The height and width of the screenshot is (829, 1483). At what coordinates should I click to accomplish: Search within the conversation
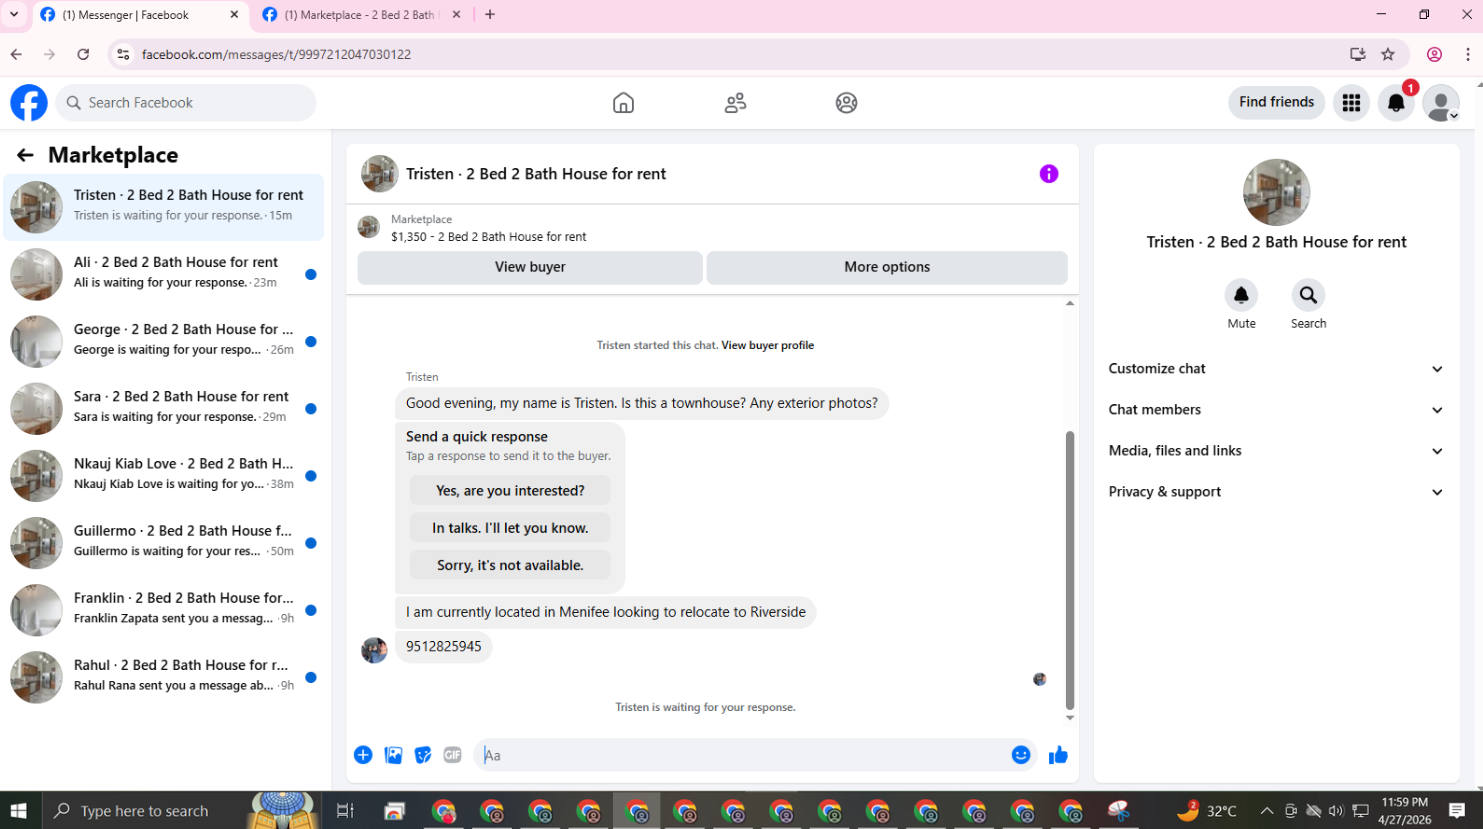(1308, 295)
